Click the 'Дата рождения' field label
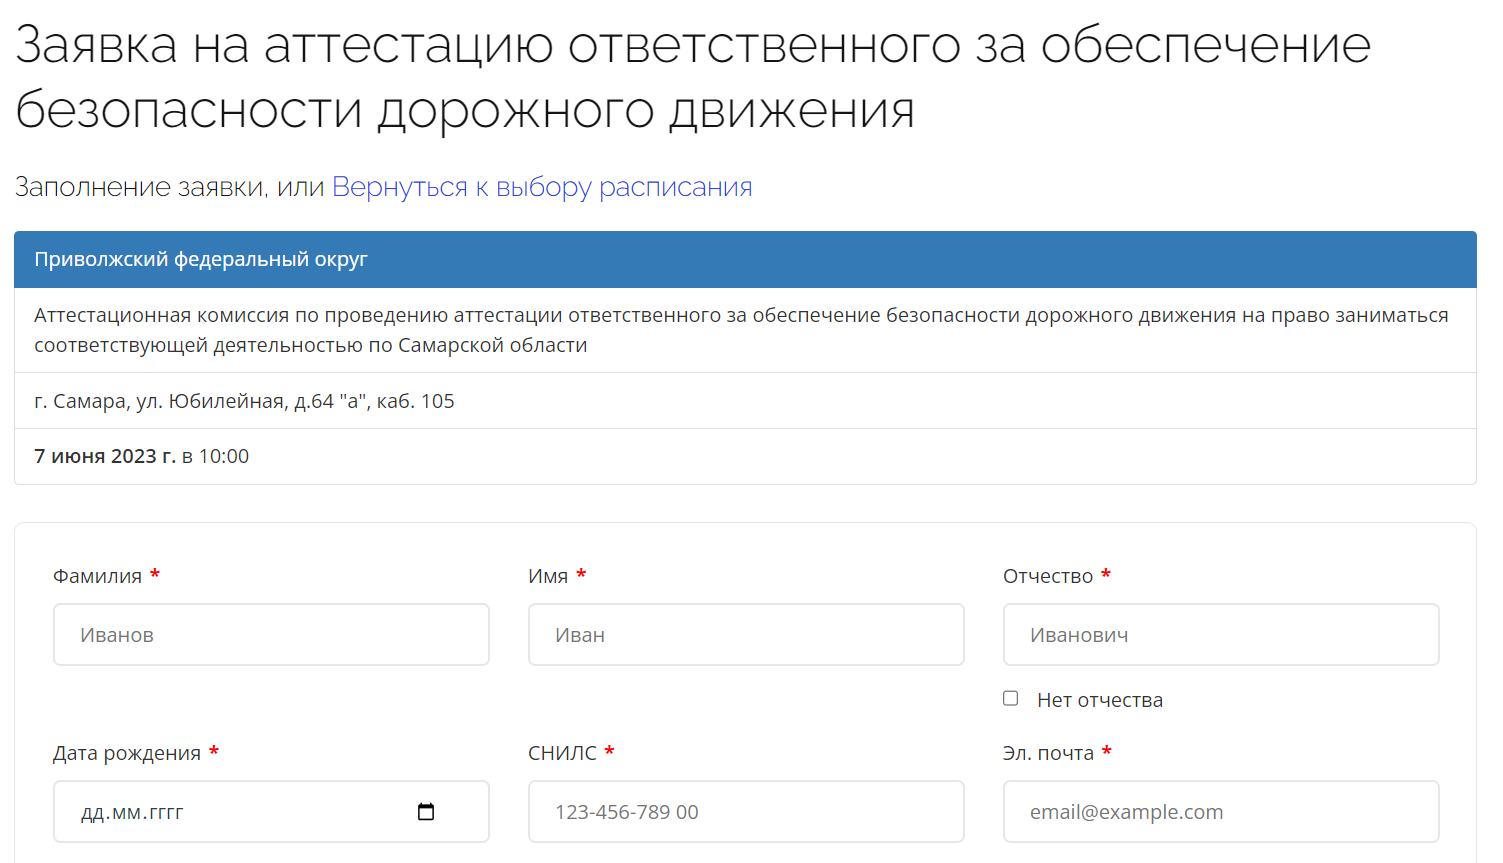This screenshot has width=1503, height=863. click(x=127, y=753)
